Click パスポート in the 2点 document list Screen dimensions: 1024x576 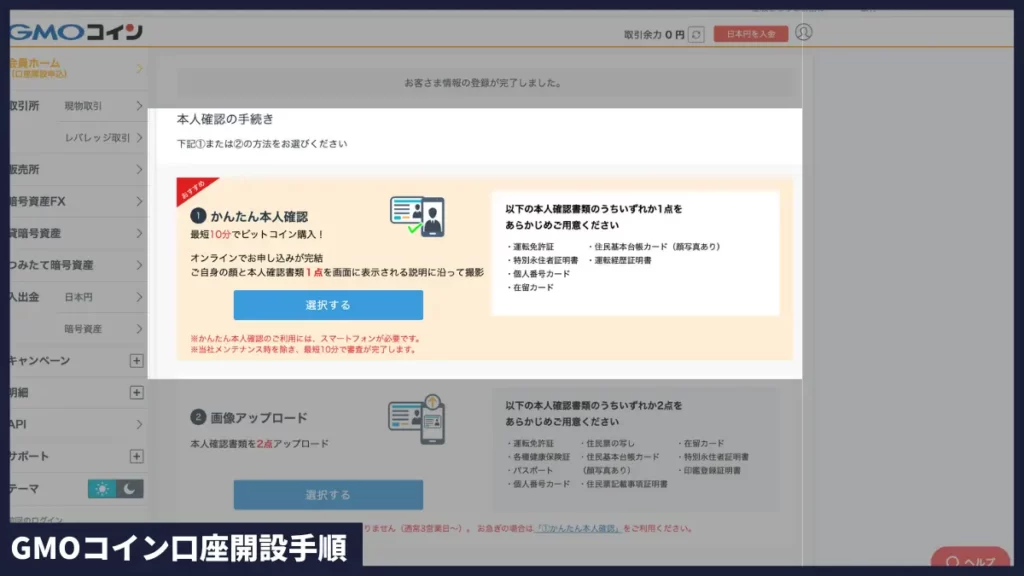click(x=533, y=470)
